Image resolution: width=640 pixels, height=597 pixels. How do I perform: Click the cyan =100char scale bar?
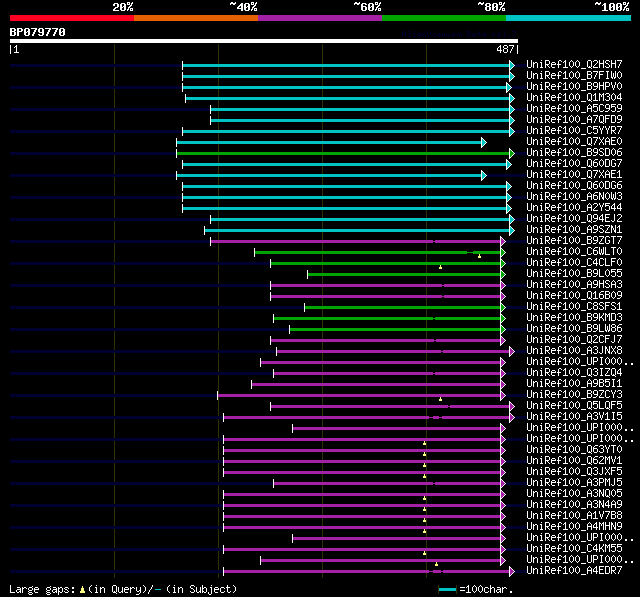pyautogui.click(x=447, y=589)
